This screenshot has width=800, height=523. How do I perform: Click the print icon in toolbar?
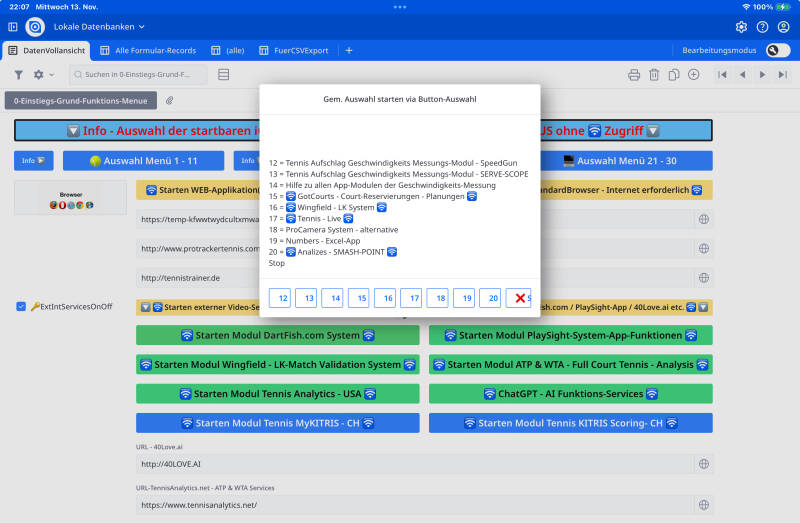633,75
